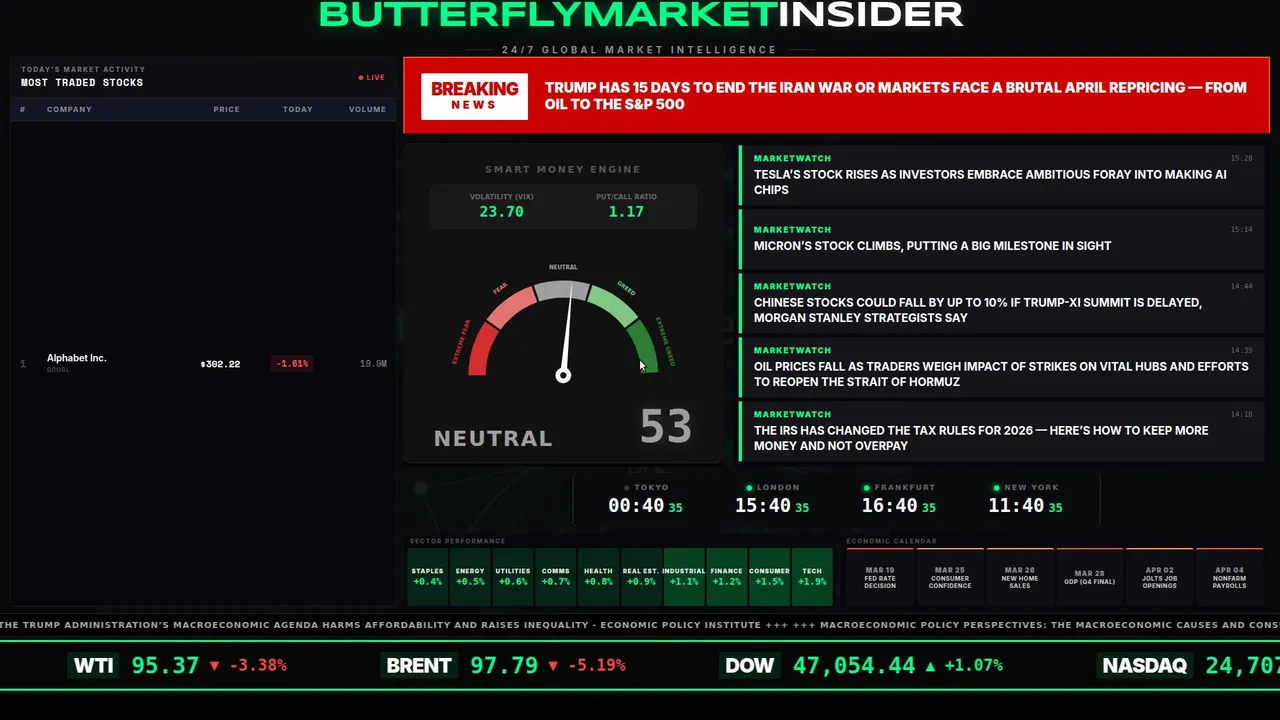The height and width of the screenshot is (720, 1280).
Task: Select the STAPLES +0.4% sector tile
Action: click(x=427, y=577)
